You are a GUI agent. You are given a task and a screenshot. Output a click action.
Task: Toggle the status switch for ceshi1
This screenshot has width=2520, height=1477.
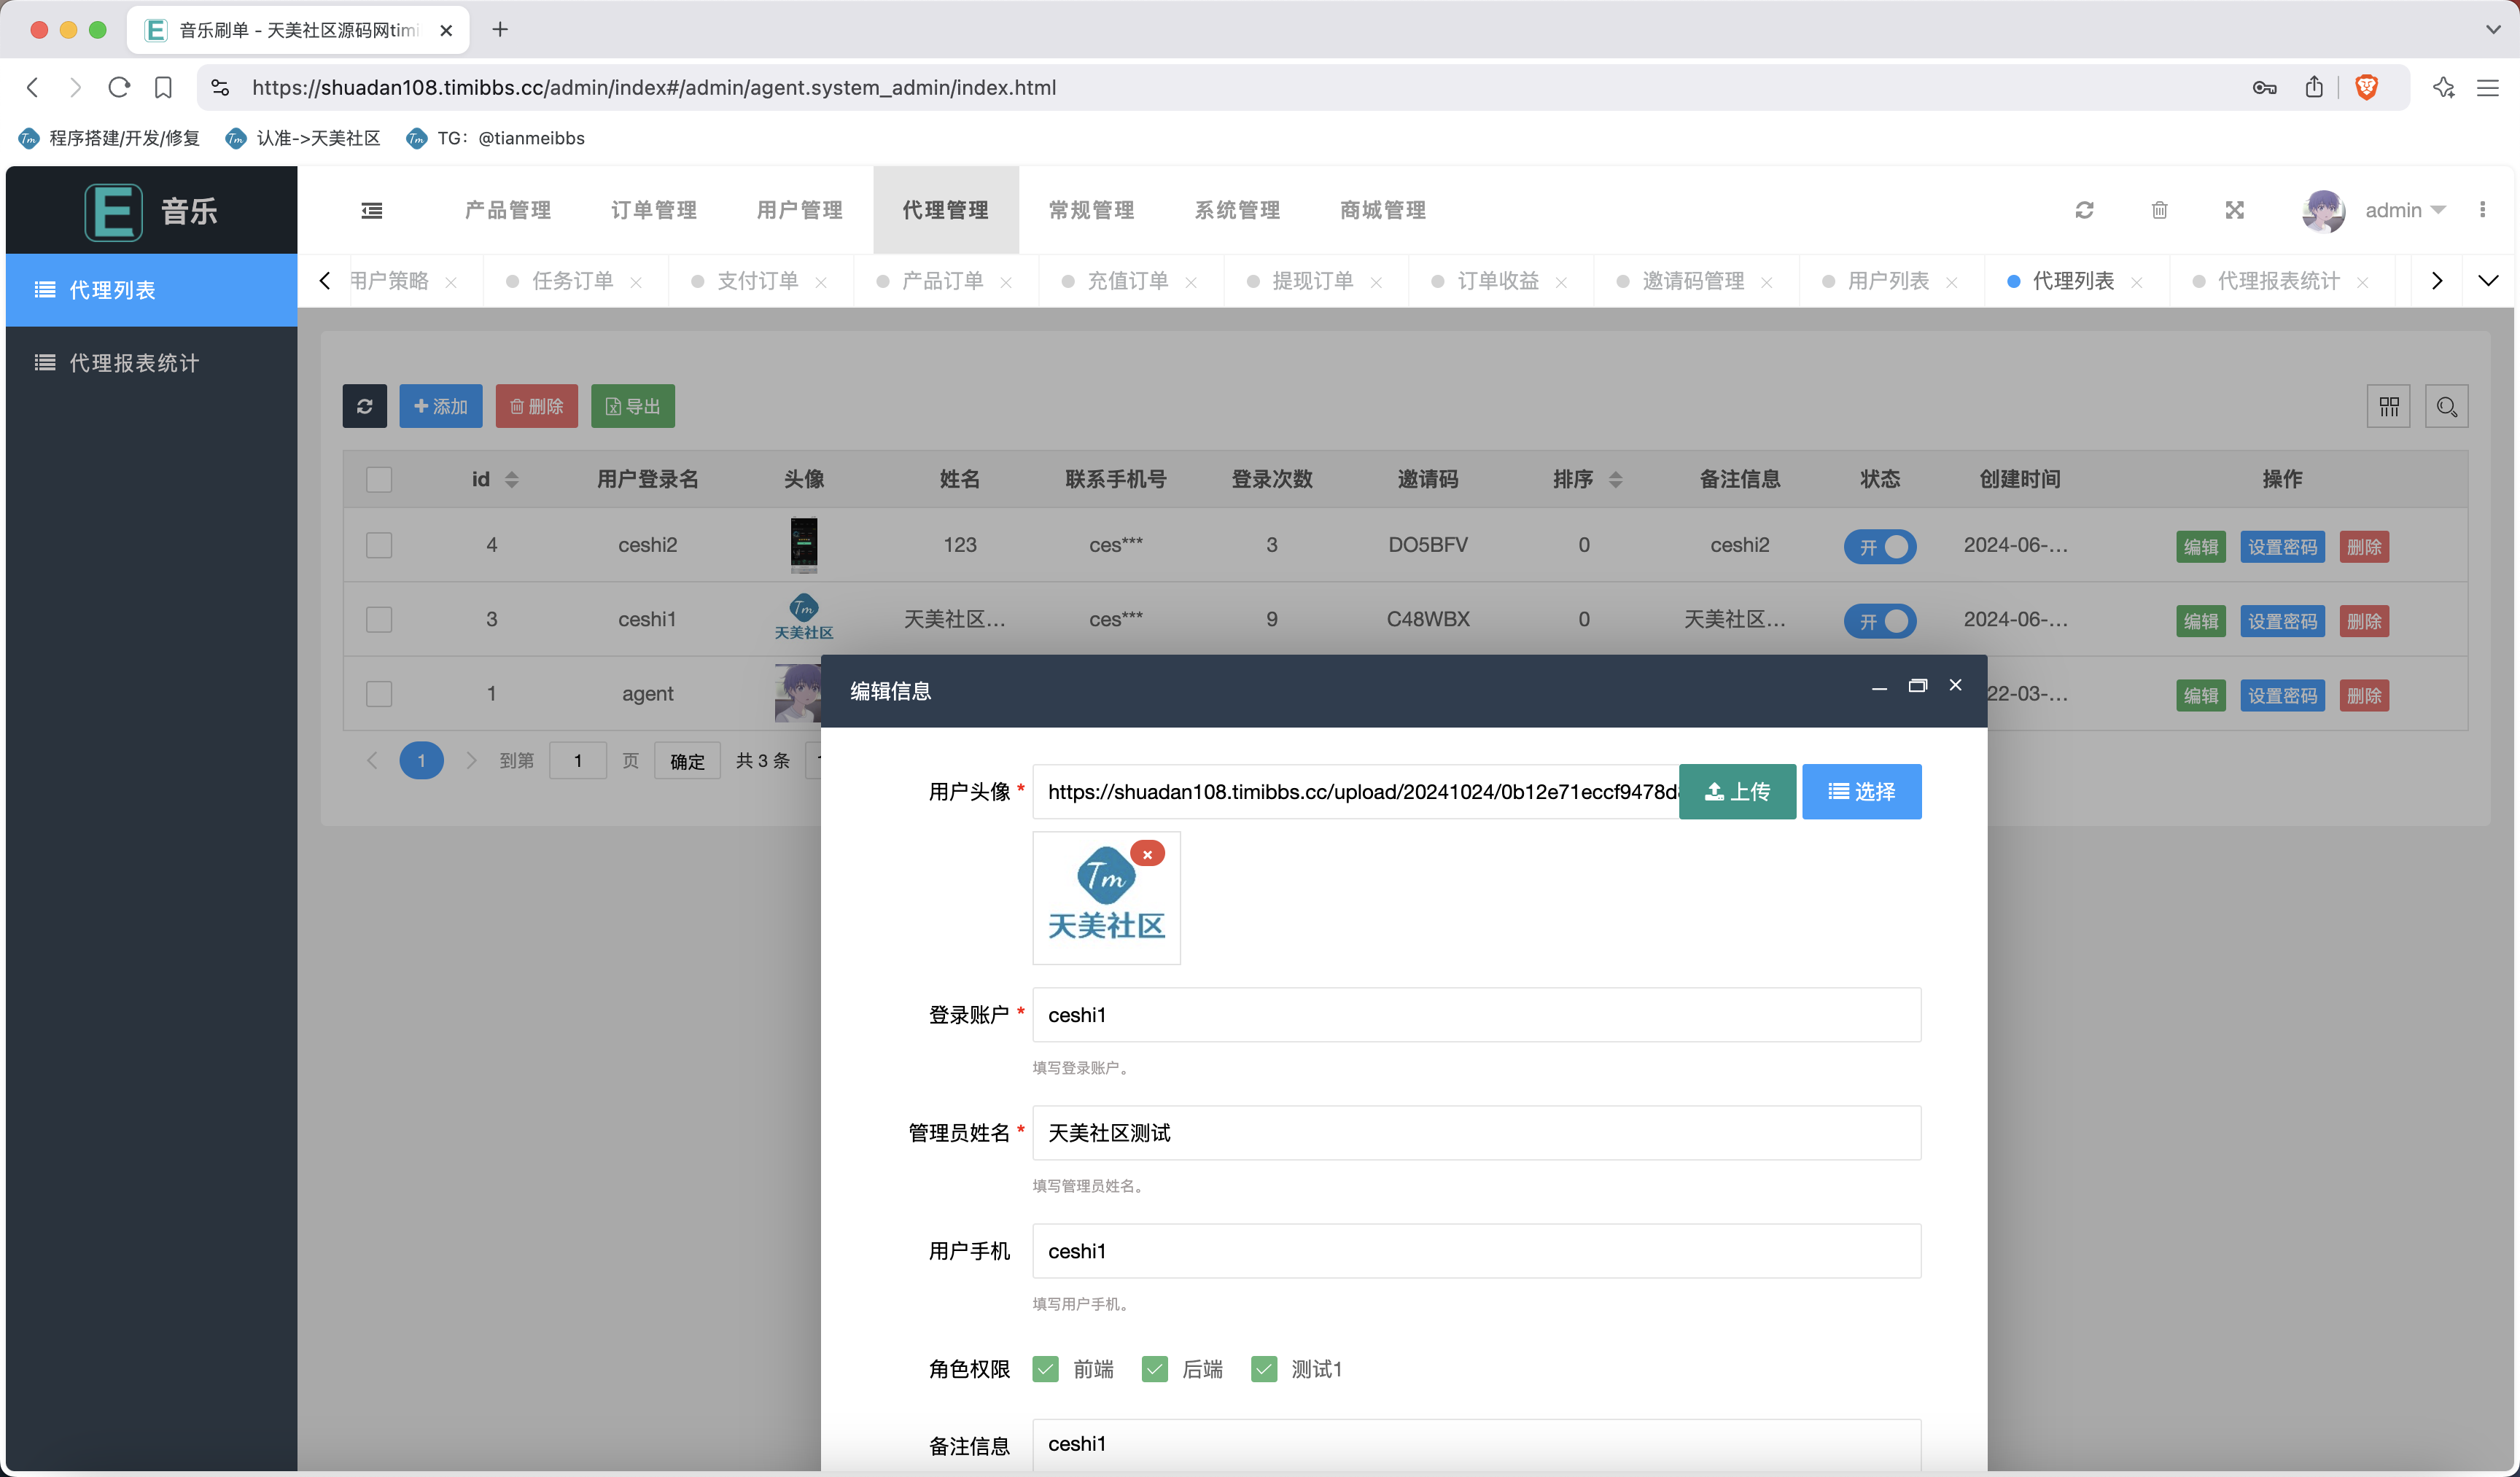1880,621
